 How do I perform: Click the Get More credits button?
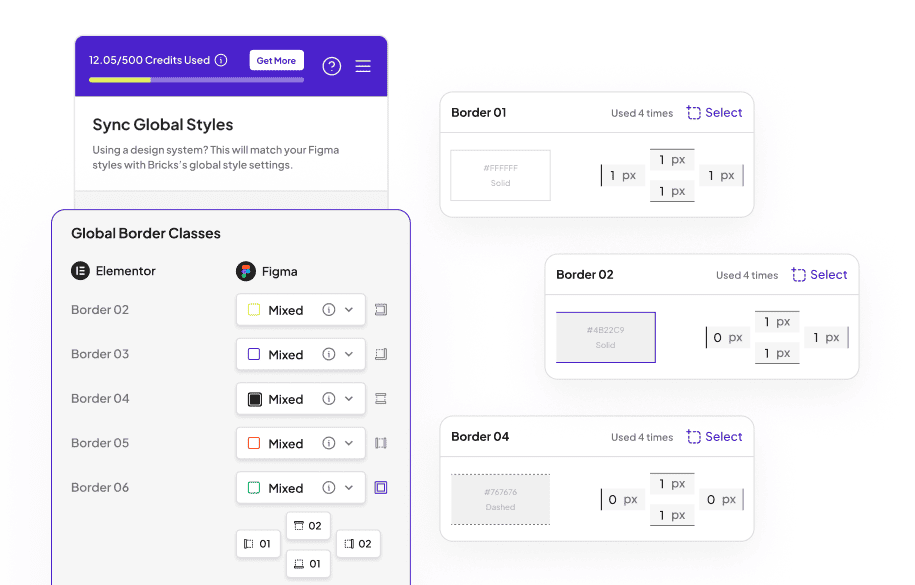[276, 60]
